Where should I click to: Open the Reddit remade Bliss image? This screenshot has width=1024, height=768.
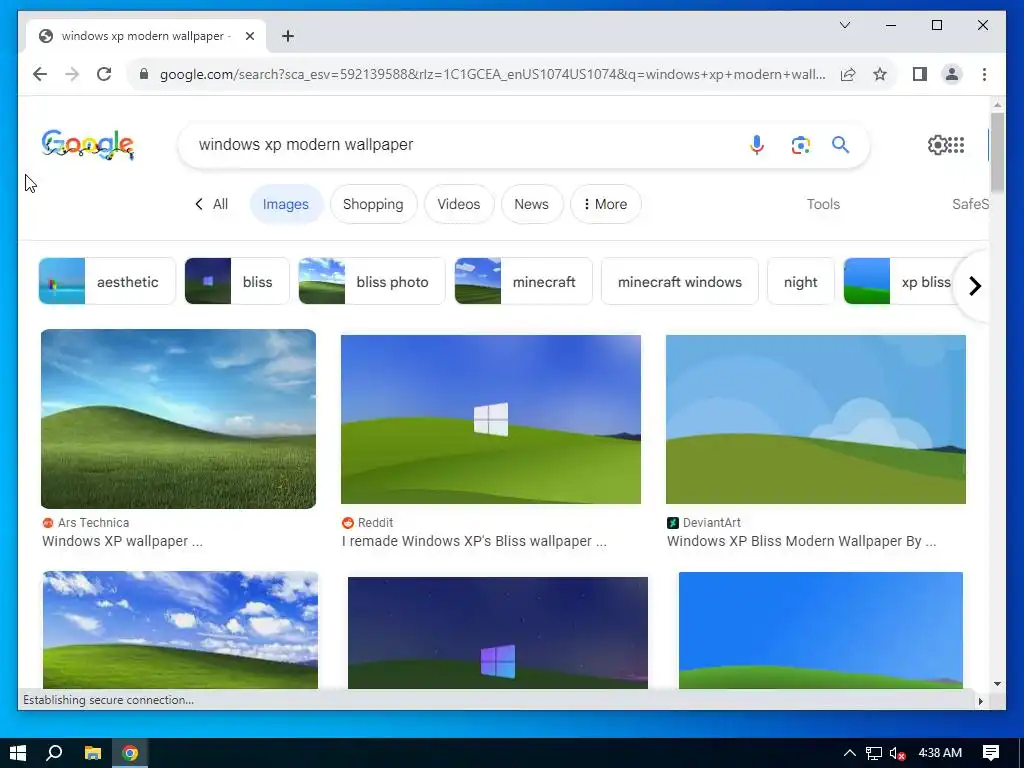pos(490,419)
